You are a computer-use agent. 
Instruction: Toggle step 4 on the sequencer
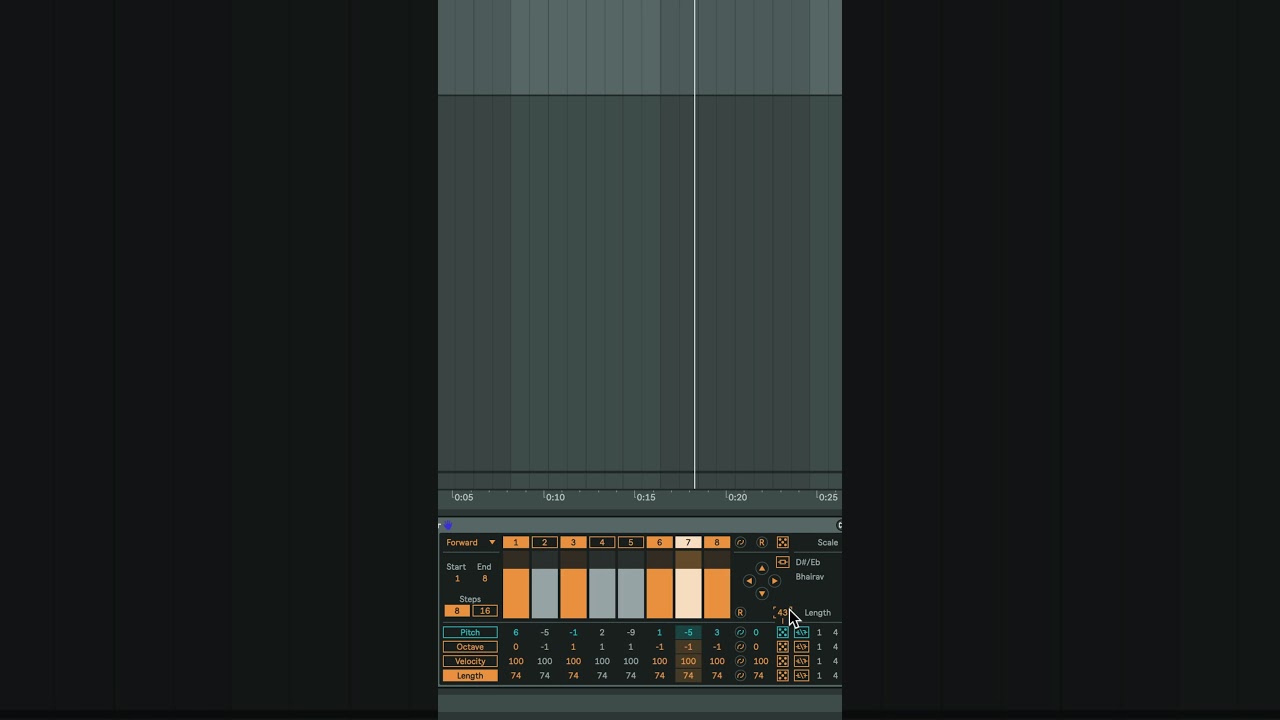tap(602, 542)
